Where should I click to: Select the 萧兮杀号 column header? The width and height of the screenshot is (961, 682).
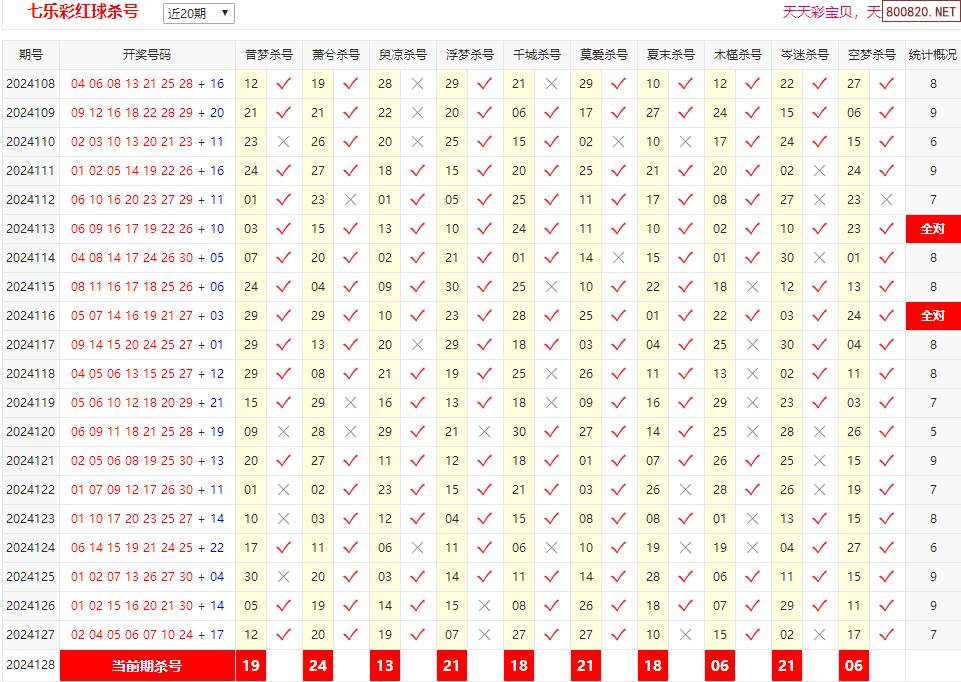tap(336, 55)
